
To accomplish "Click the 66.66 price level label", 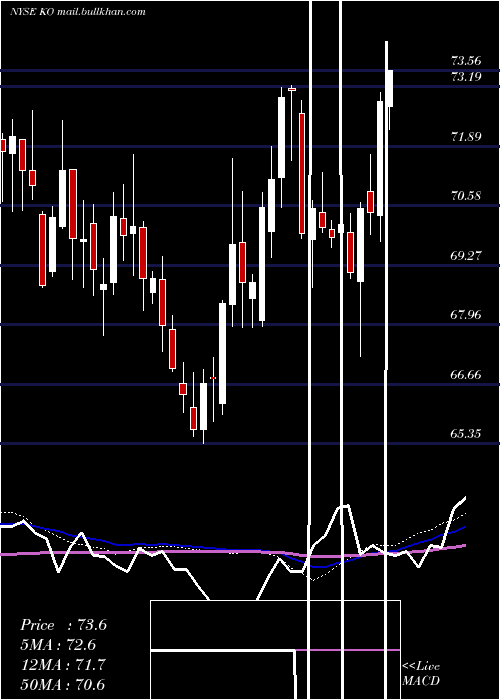I will click(x=466, y=374).
